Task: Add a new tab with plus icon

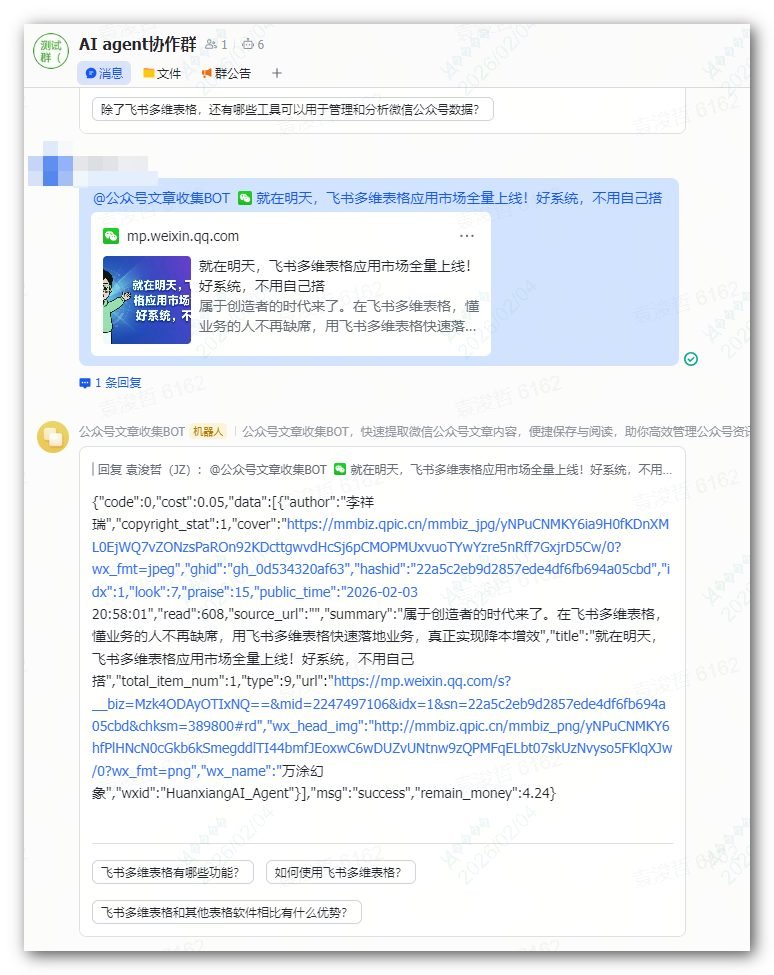Action: point(277,73)
